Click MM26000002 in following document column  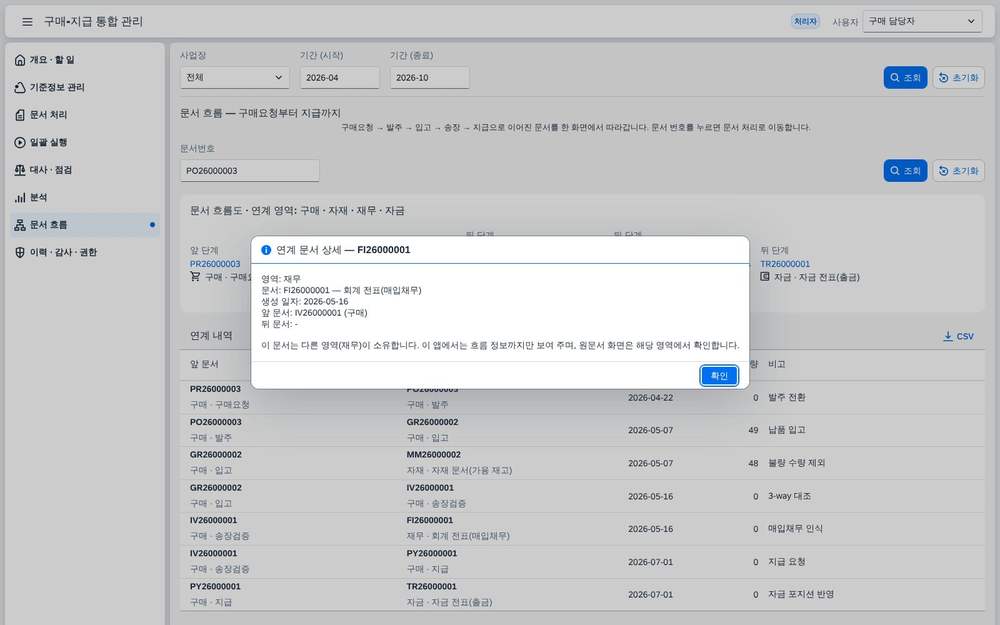[433, 455]
